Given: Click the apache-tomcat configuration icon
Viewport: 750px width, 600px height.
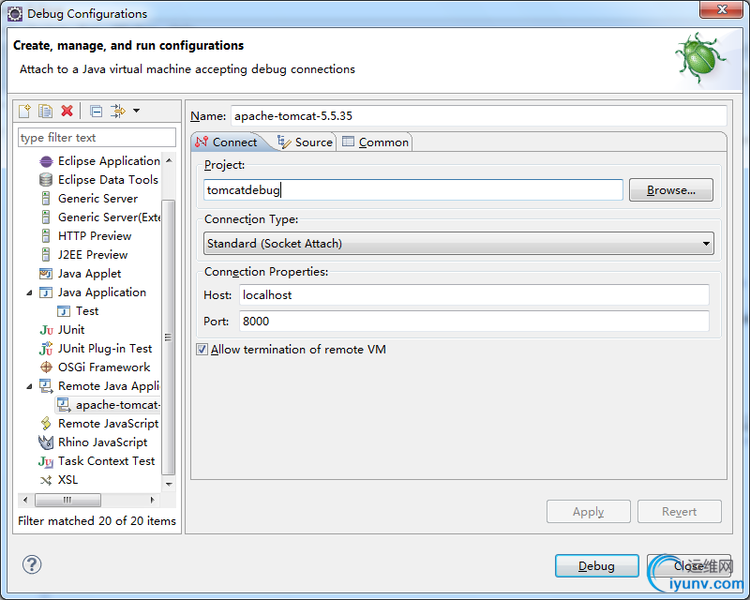Looking at the screenshot, I should point(64,405).
